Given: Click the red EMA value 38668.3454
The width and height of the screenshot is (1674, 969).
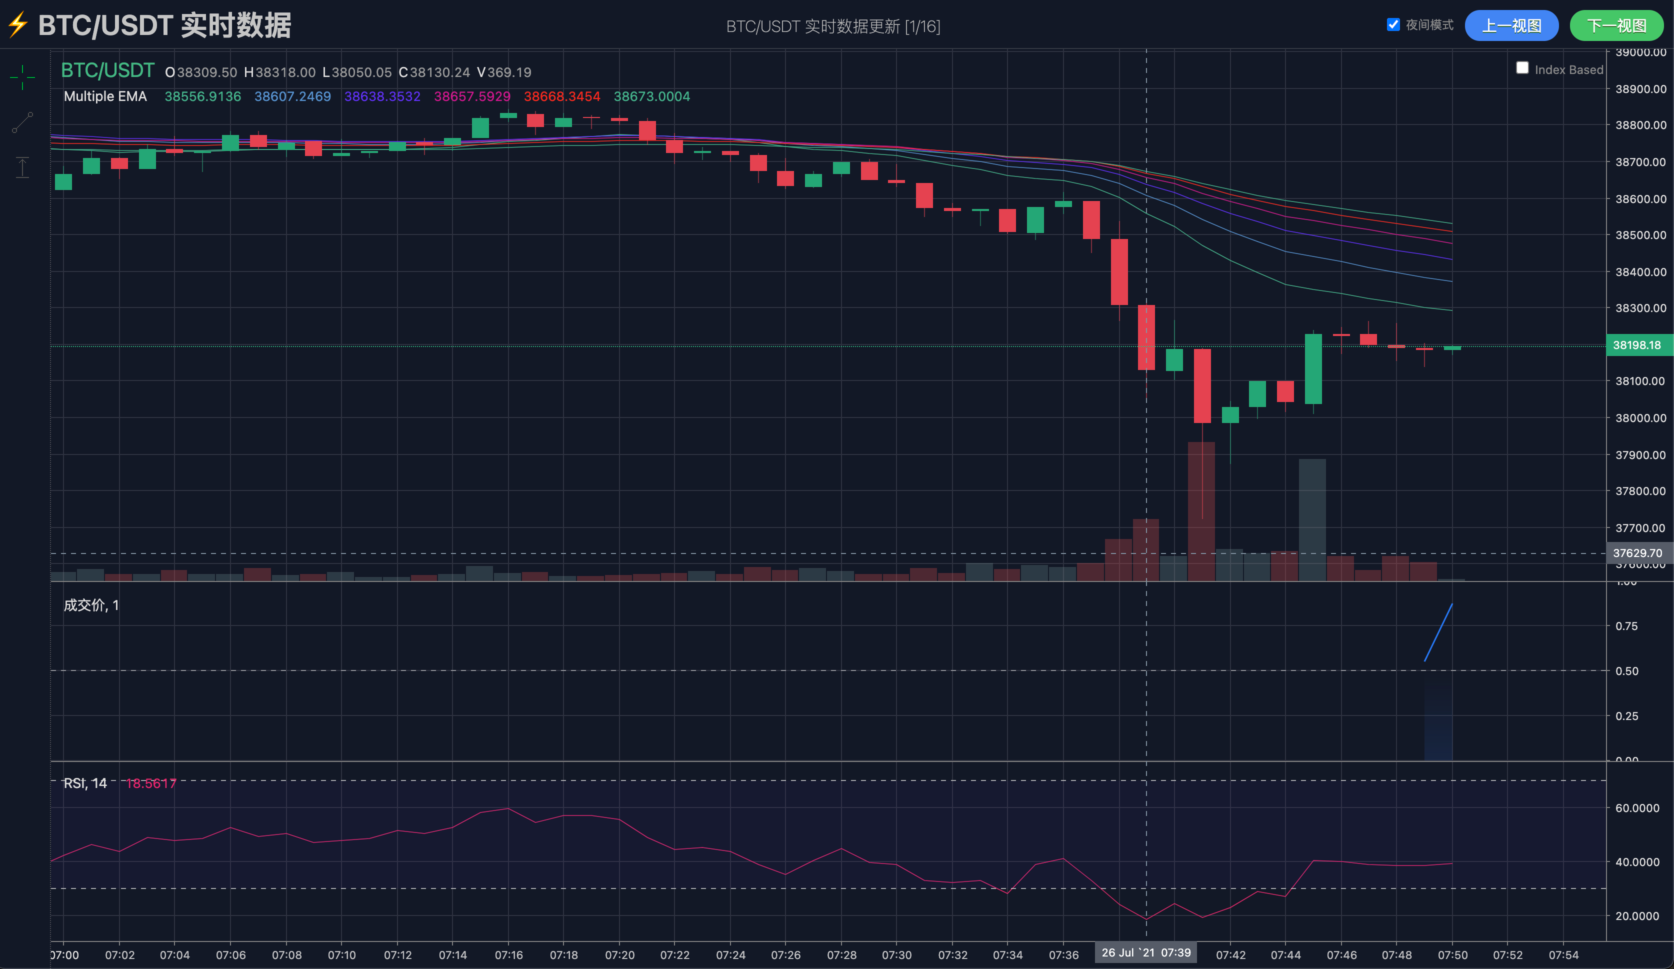Looking at the screenshot, I should click(x=562, y=97).
